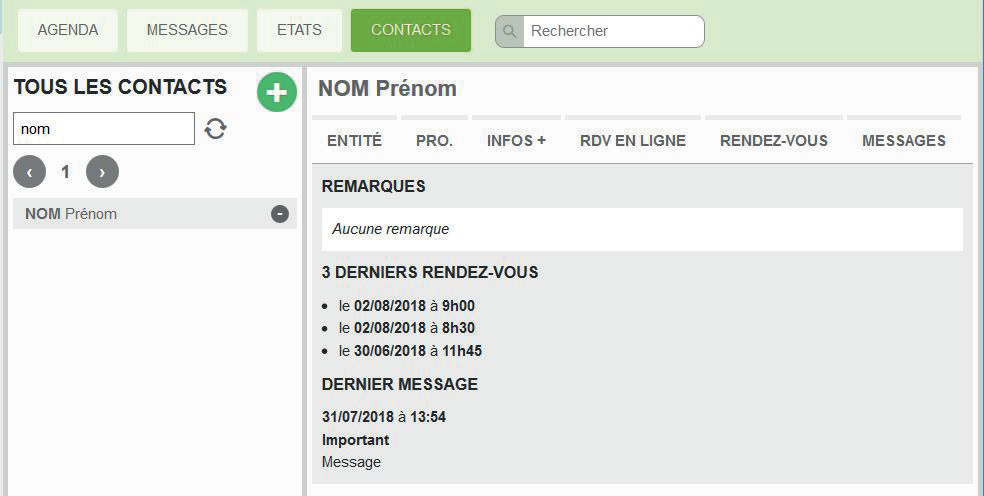Show the INFOS + tab
984x496 pixels.
click(x=516, y=141)
